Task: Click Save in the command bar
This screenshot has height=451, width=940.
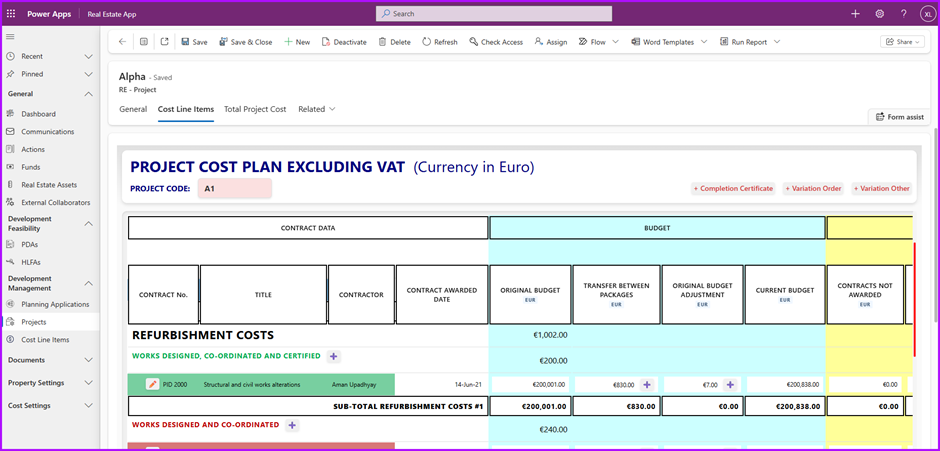Action: 194,42
